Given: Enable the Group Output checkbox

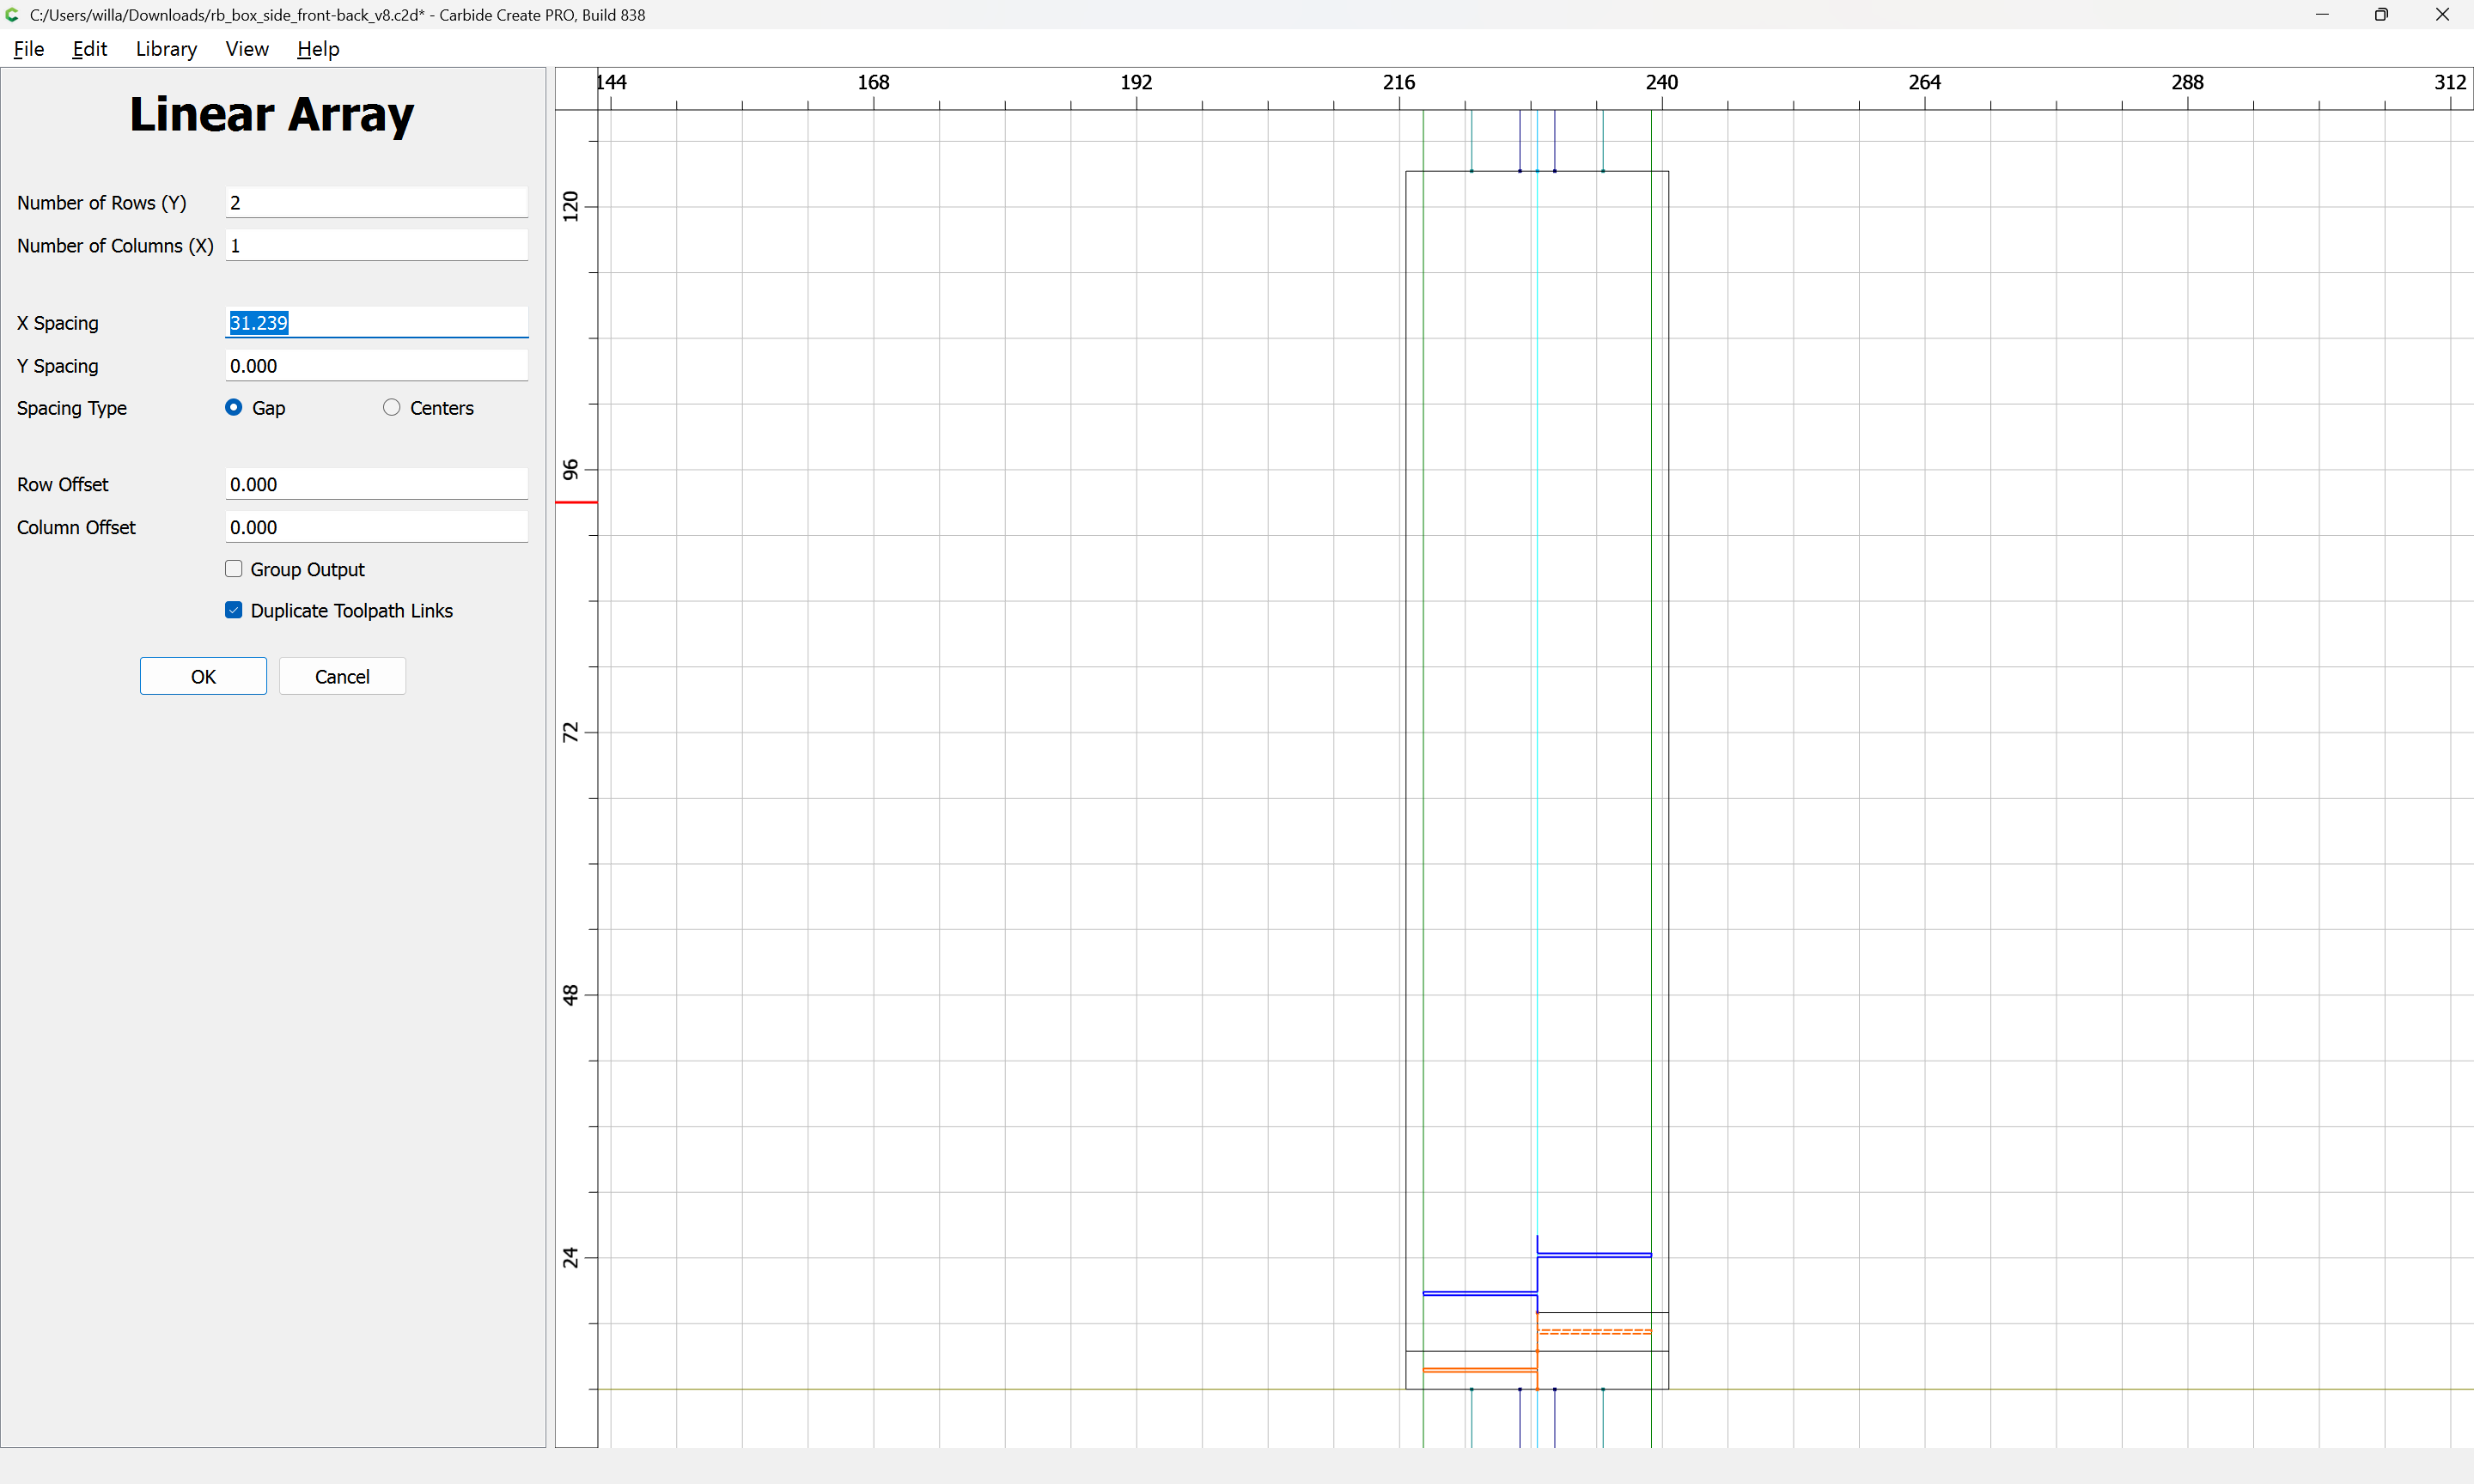Looking at the screenshot, I should 234,569.
